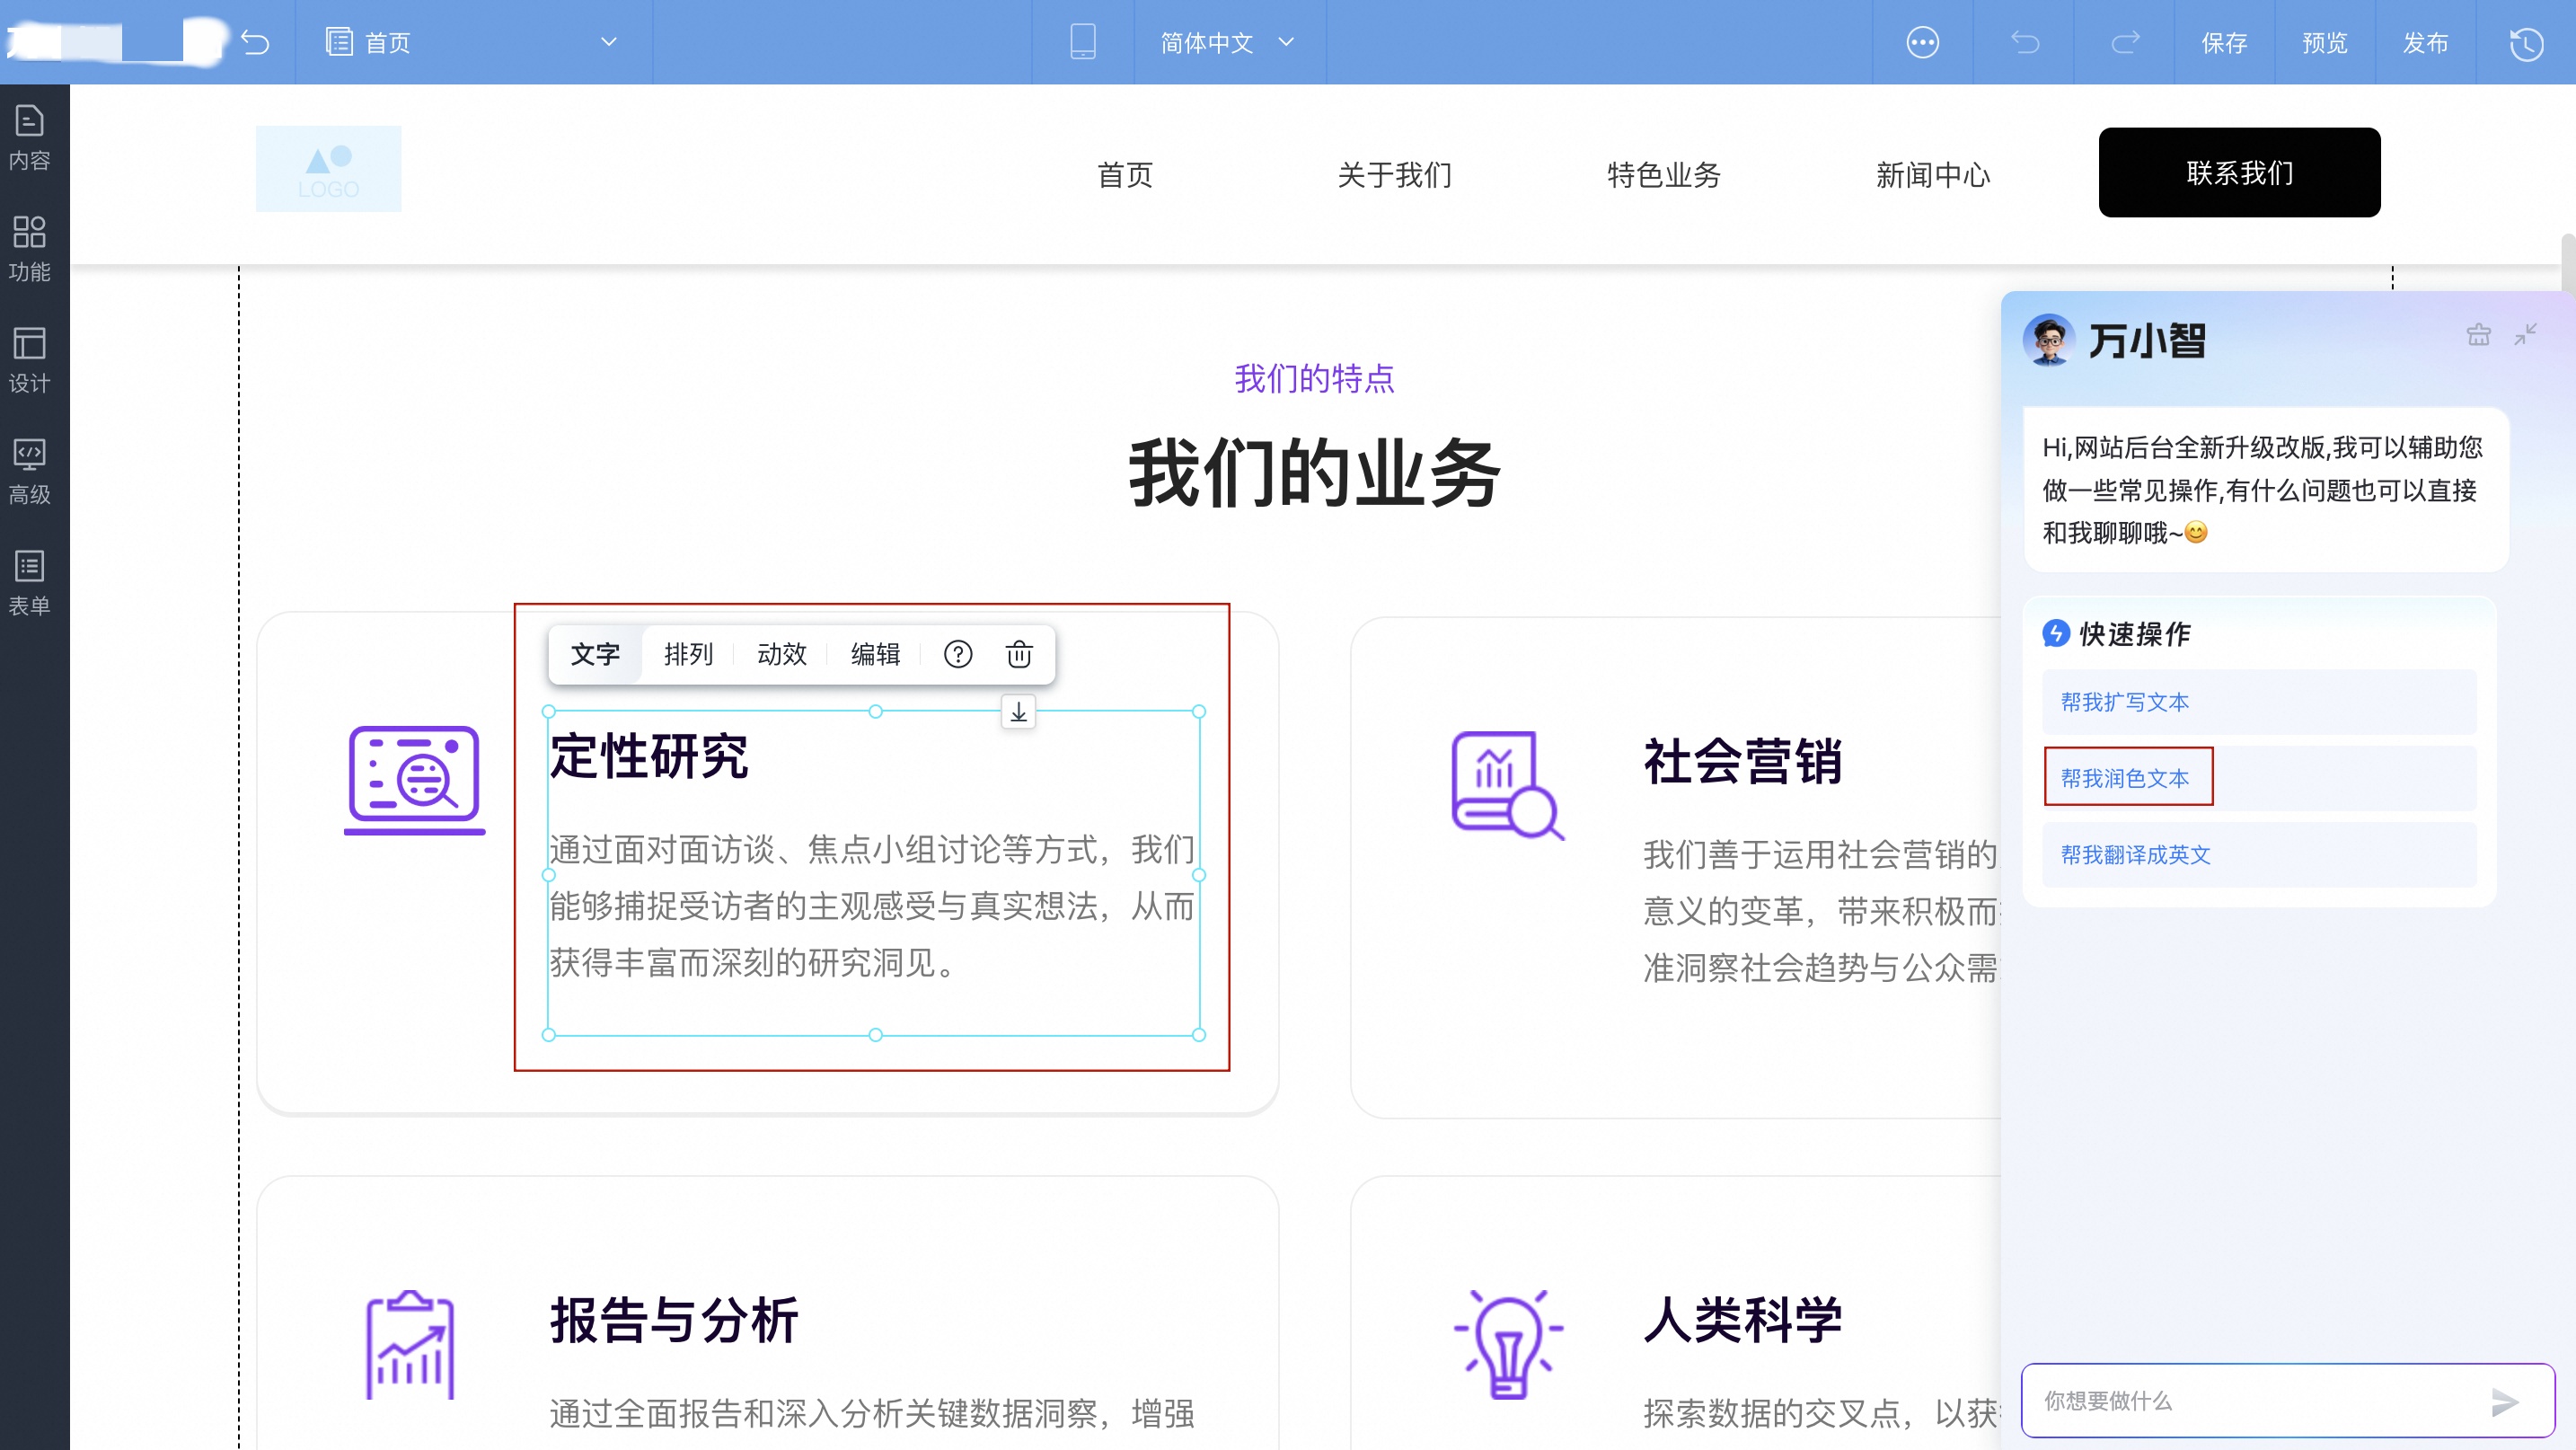2576x1450 pixels.
Task: Click the more options ellipsis icon
Action: click(x=1922, y=42)
